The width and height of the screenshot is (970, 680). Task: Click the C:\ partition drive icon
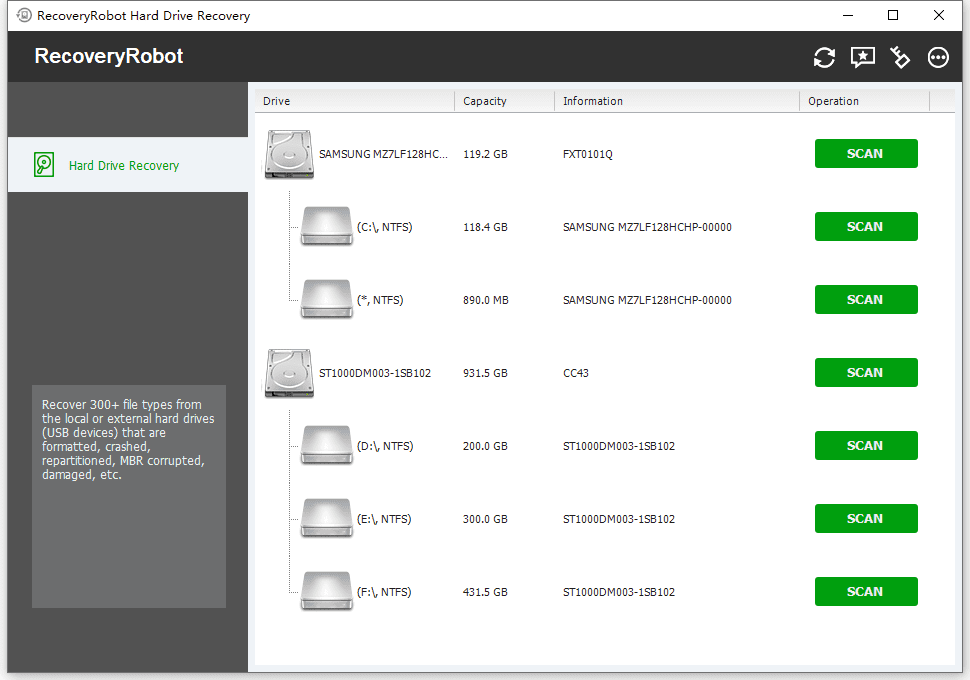click(326, 227)
